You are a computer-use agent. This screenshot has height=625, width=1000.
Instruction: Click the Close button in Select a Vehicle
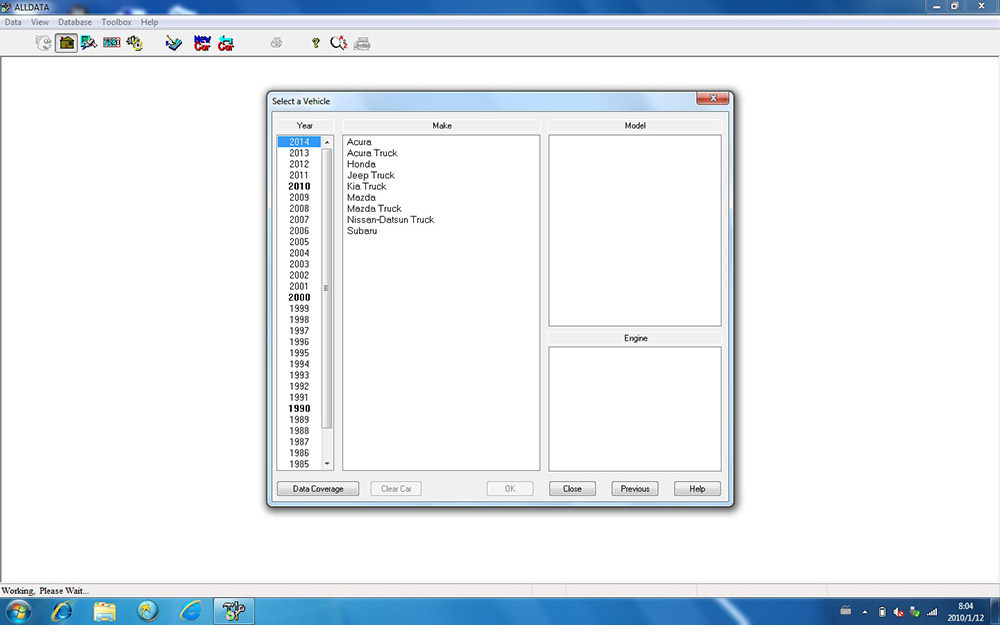(572, 489)
